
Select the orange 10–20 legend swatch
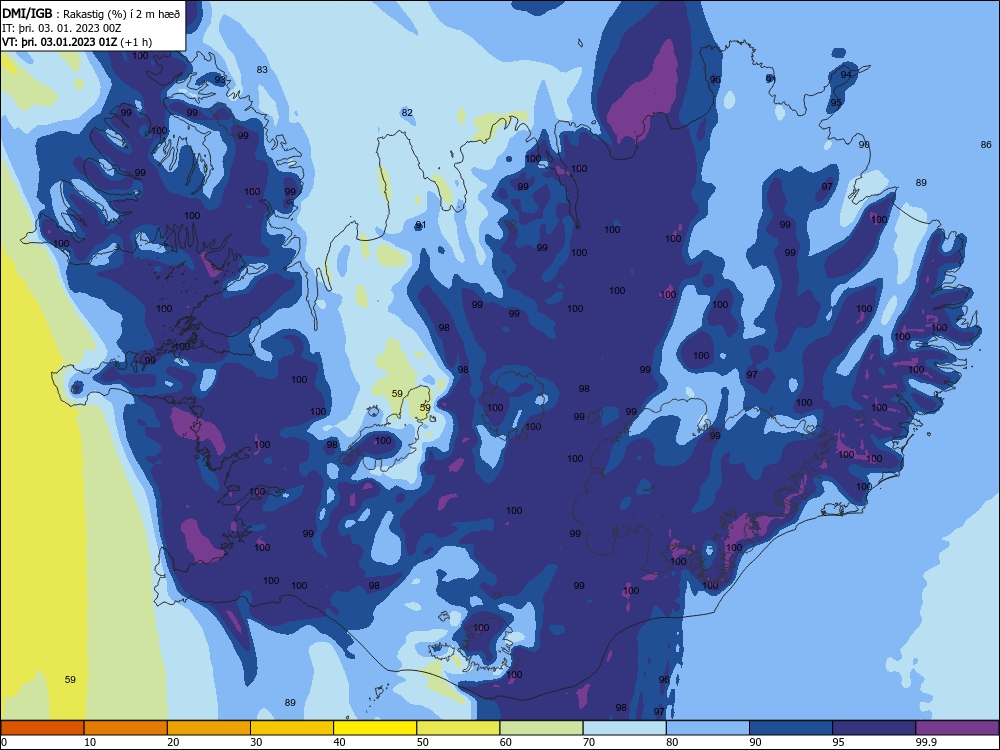[126, 728]
